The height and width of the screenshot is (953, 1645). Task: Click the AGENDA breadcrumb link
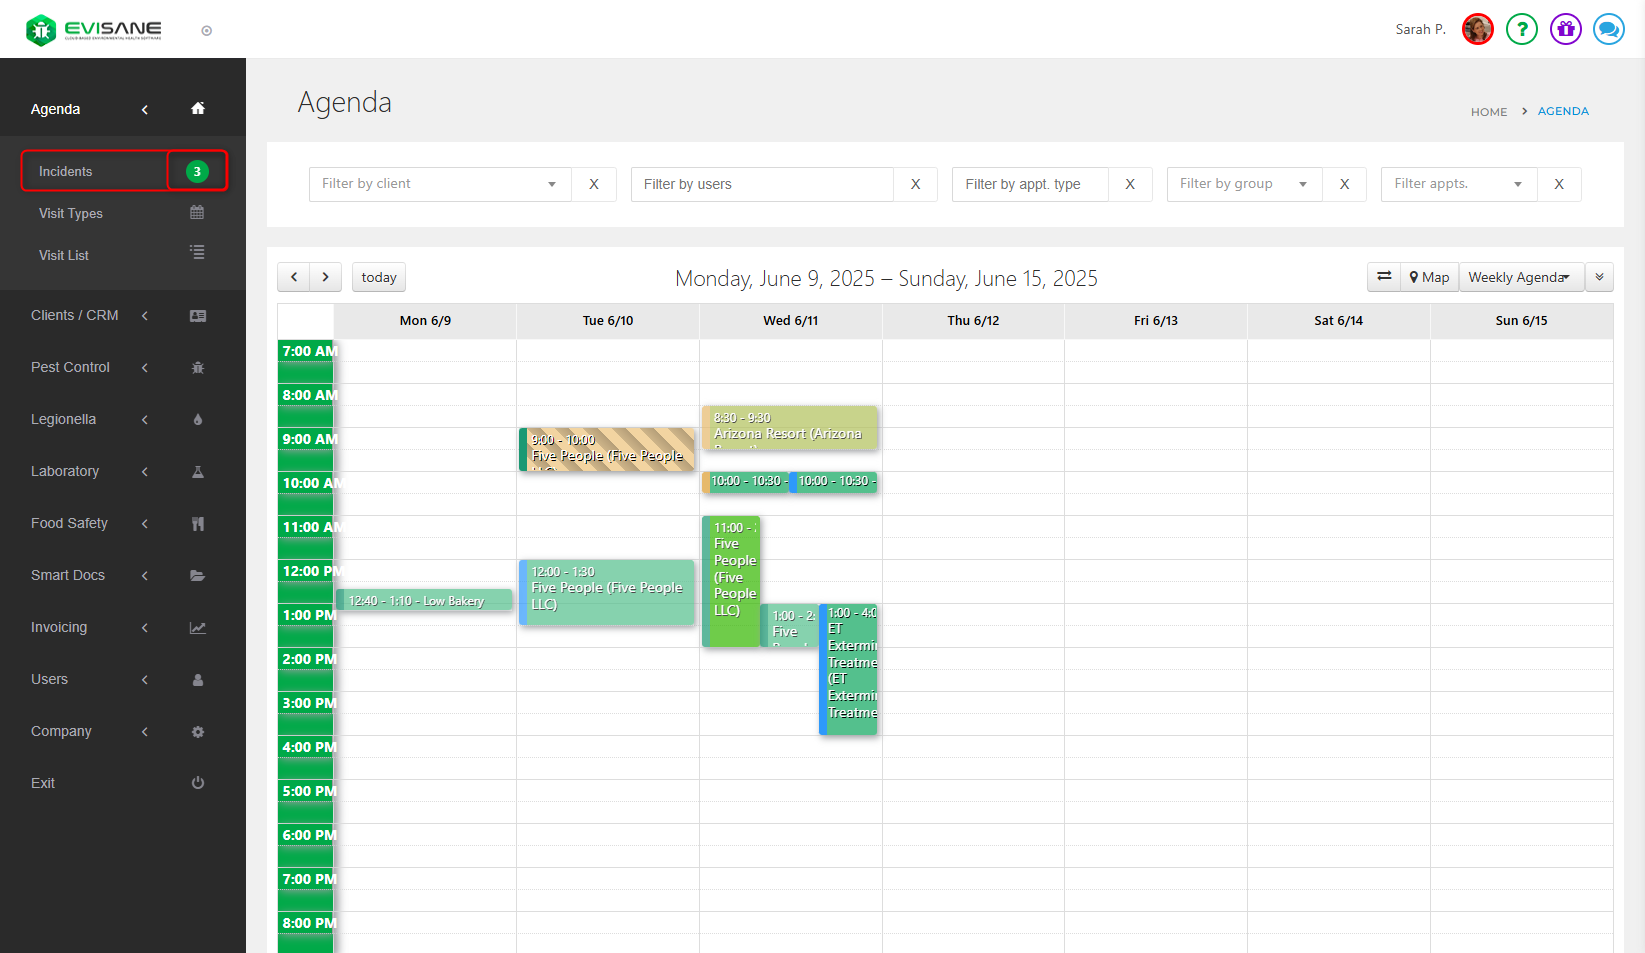[1563, 111]
